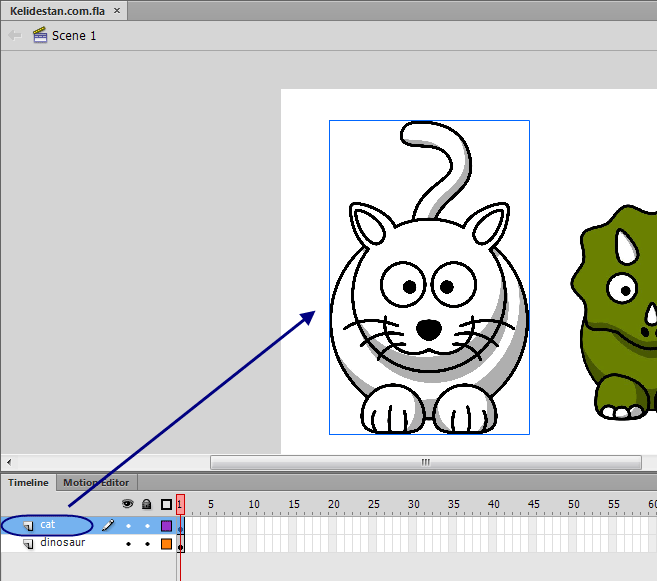This screenshot has height=581, width=657.
Task: Select the Timeline tab
Action: (28, 483)
